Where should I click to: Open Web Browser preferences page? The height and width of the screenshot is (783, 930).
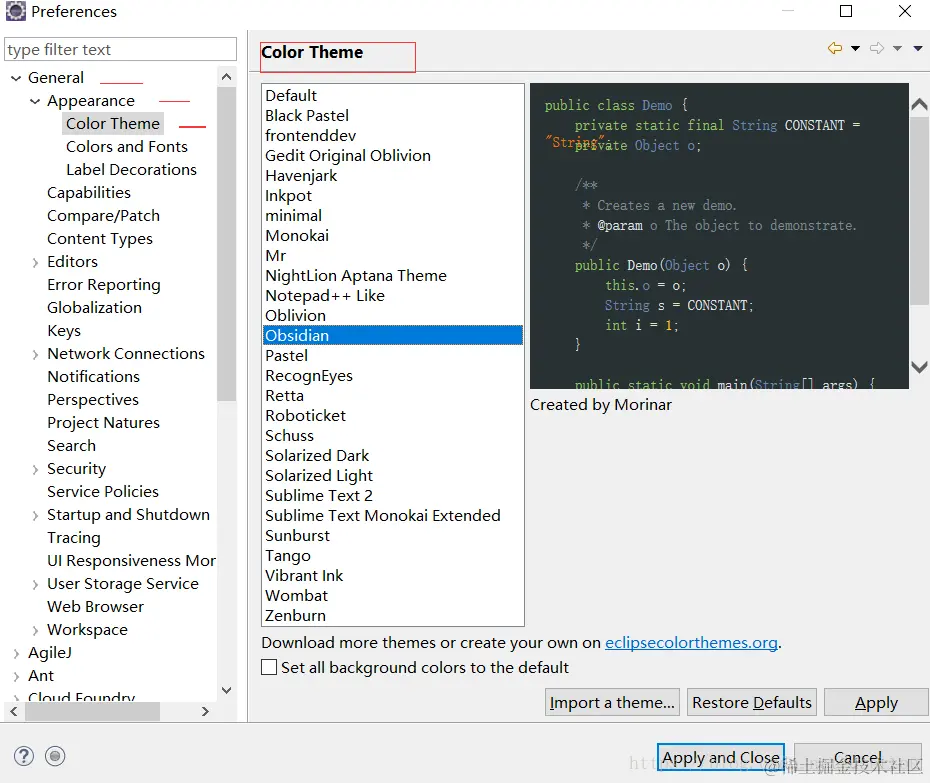[x=95, y=606]
